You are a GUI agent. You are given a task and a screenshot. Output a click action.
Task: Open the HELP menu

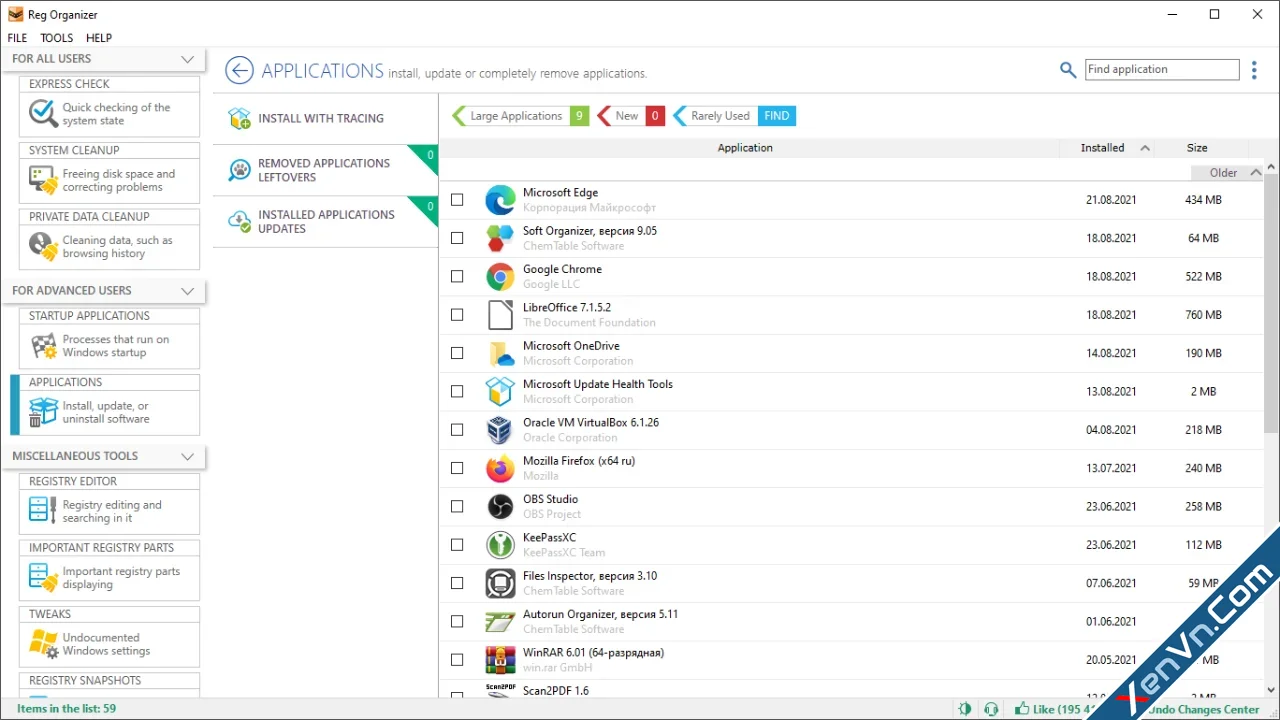point(99,38)
